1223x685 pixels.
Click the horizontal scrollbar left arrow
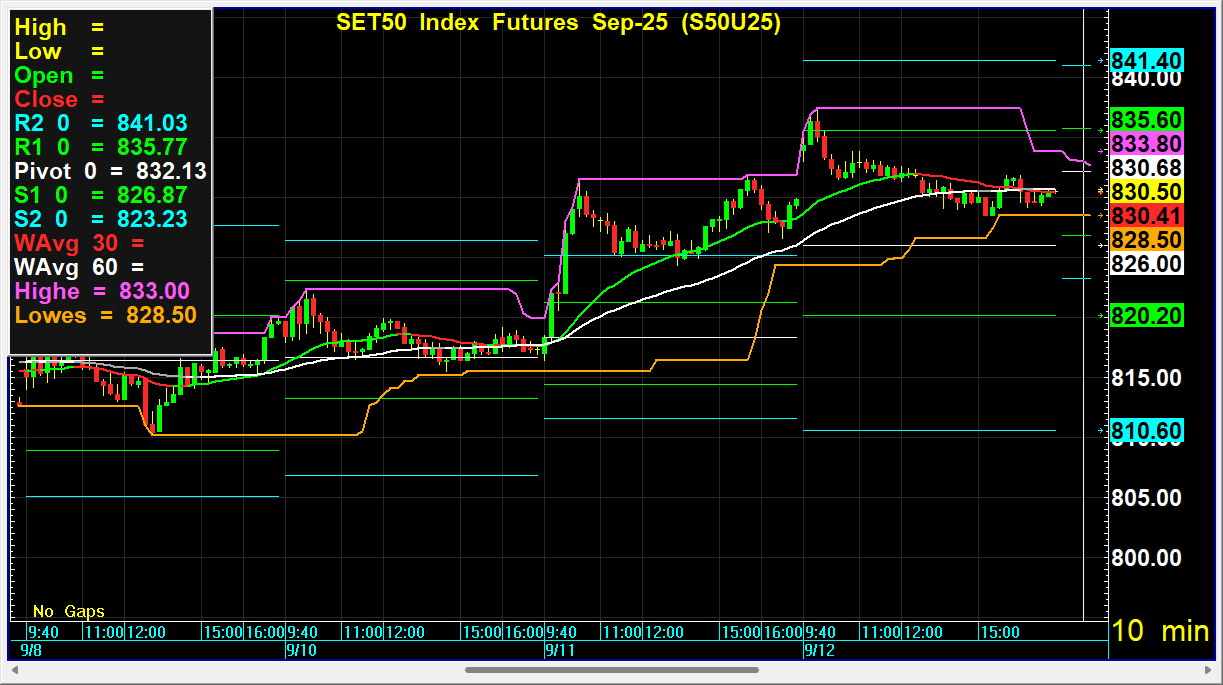(x=14, y=669)
